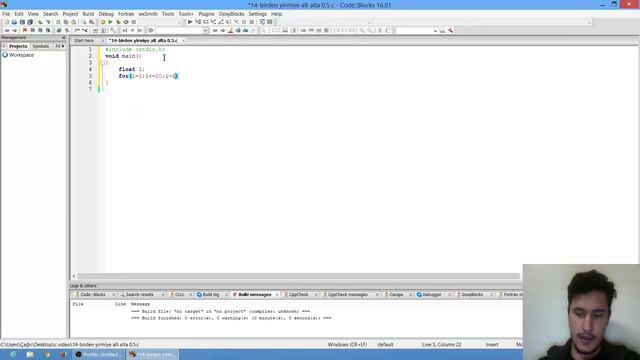Click the Save all files icon
Viewport: 640px width, 360px height.
[30, 22]
